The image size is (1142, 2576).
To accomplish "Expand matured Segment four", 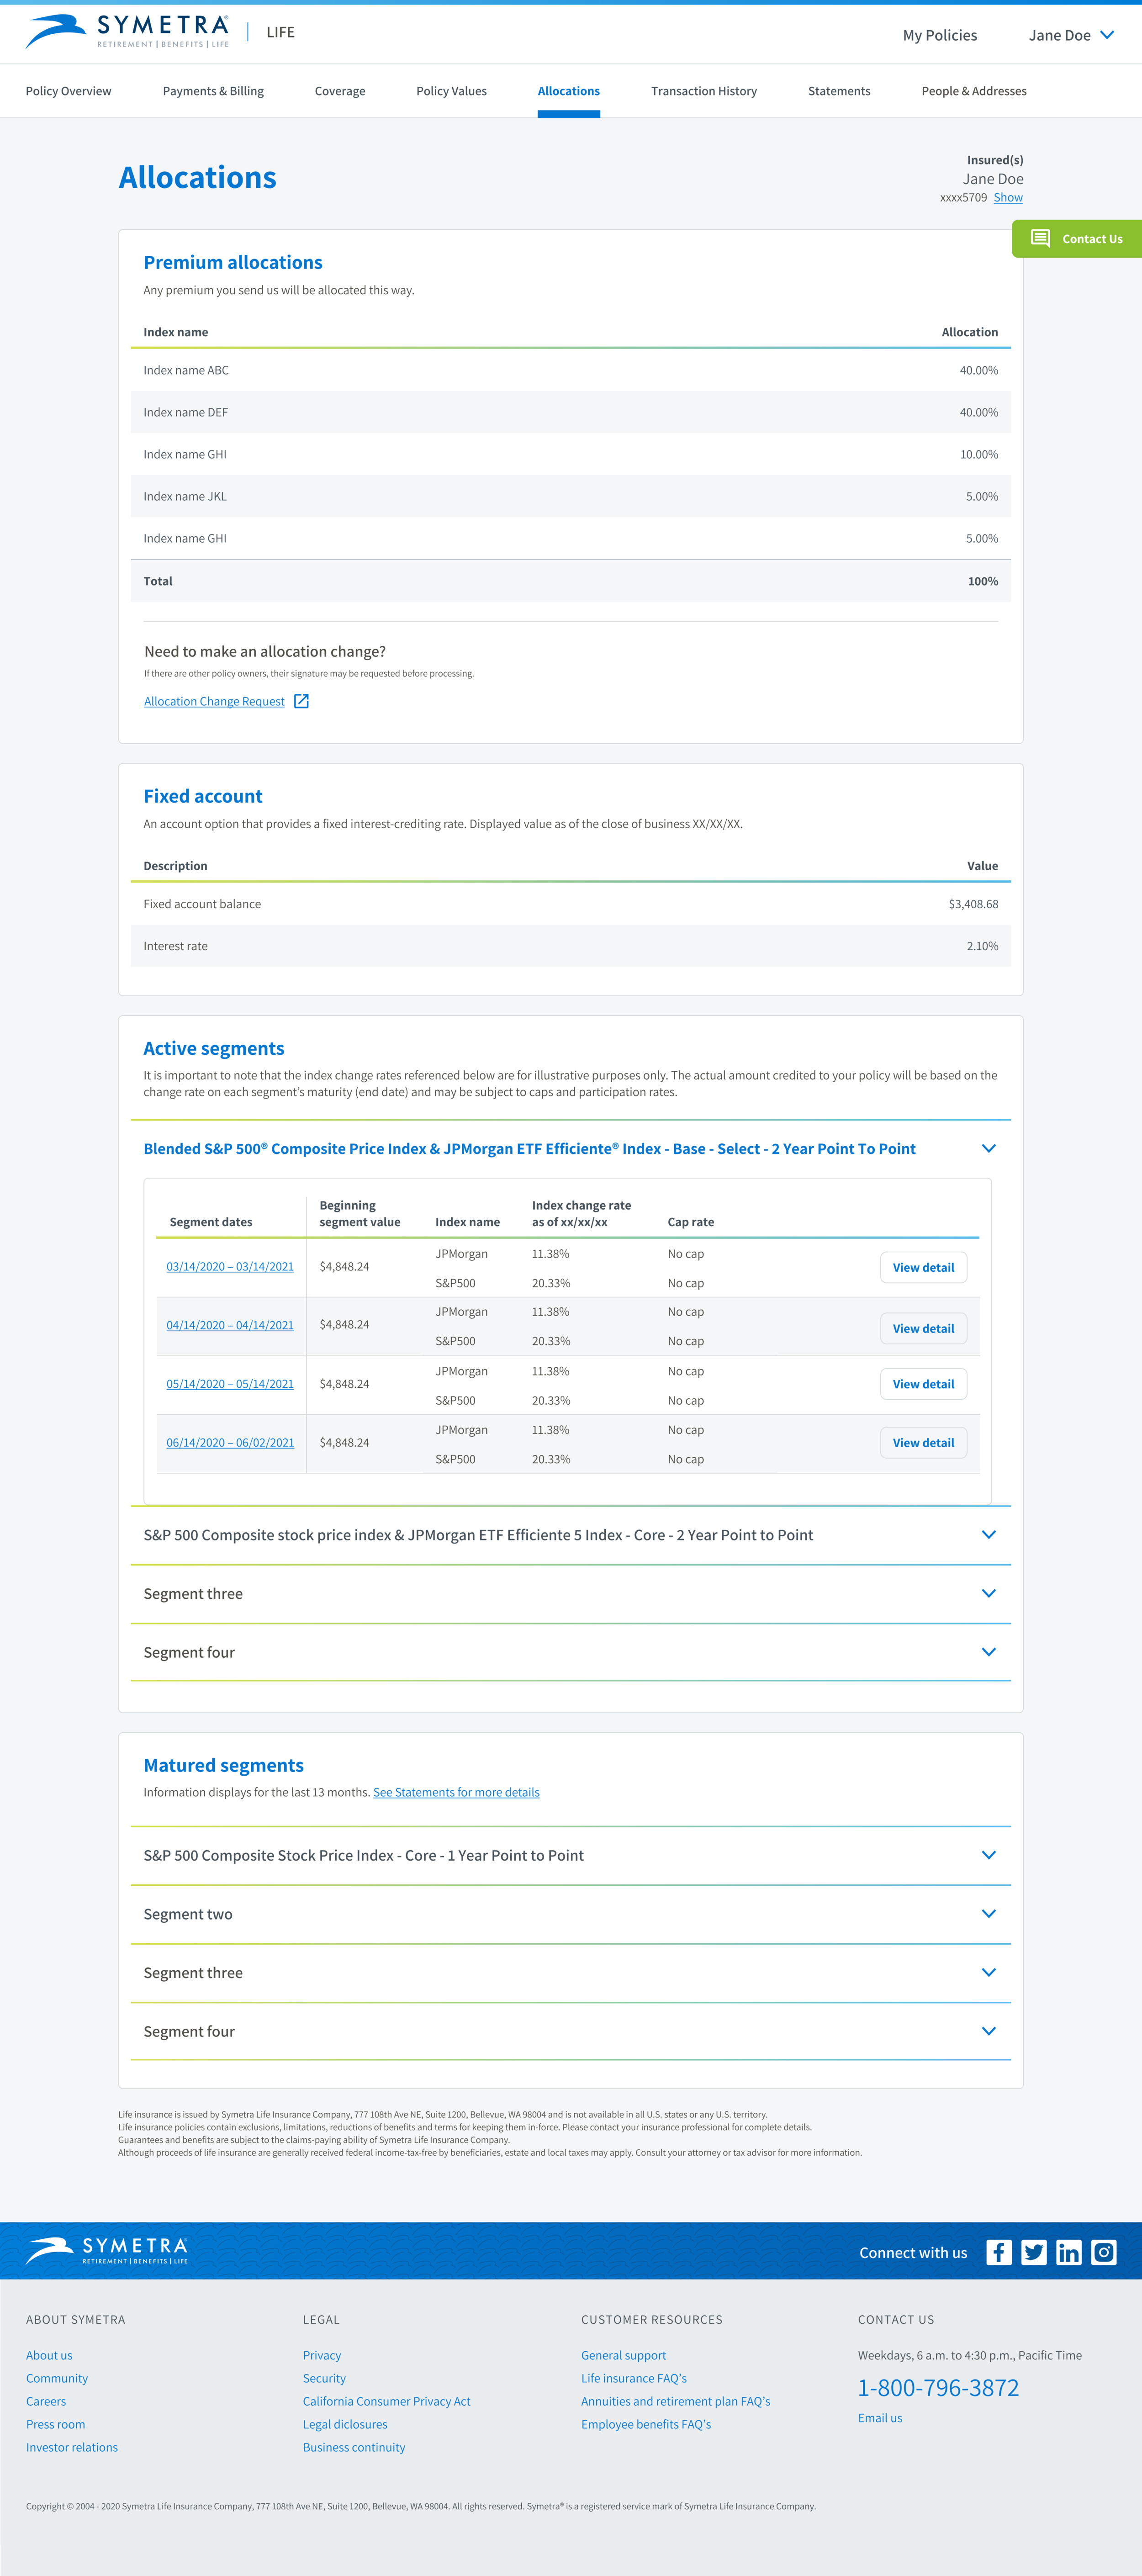I will pyautogui.click(x=988, y=2031).
